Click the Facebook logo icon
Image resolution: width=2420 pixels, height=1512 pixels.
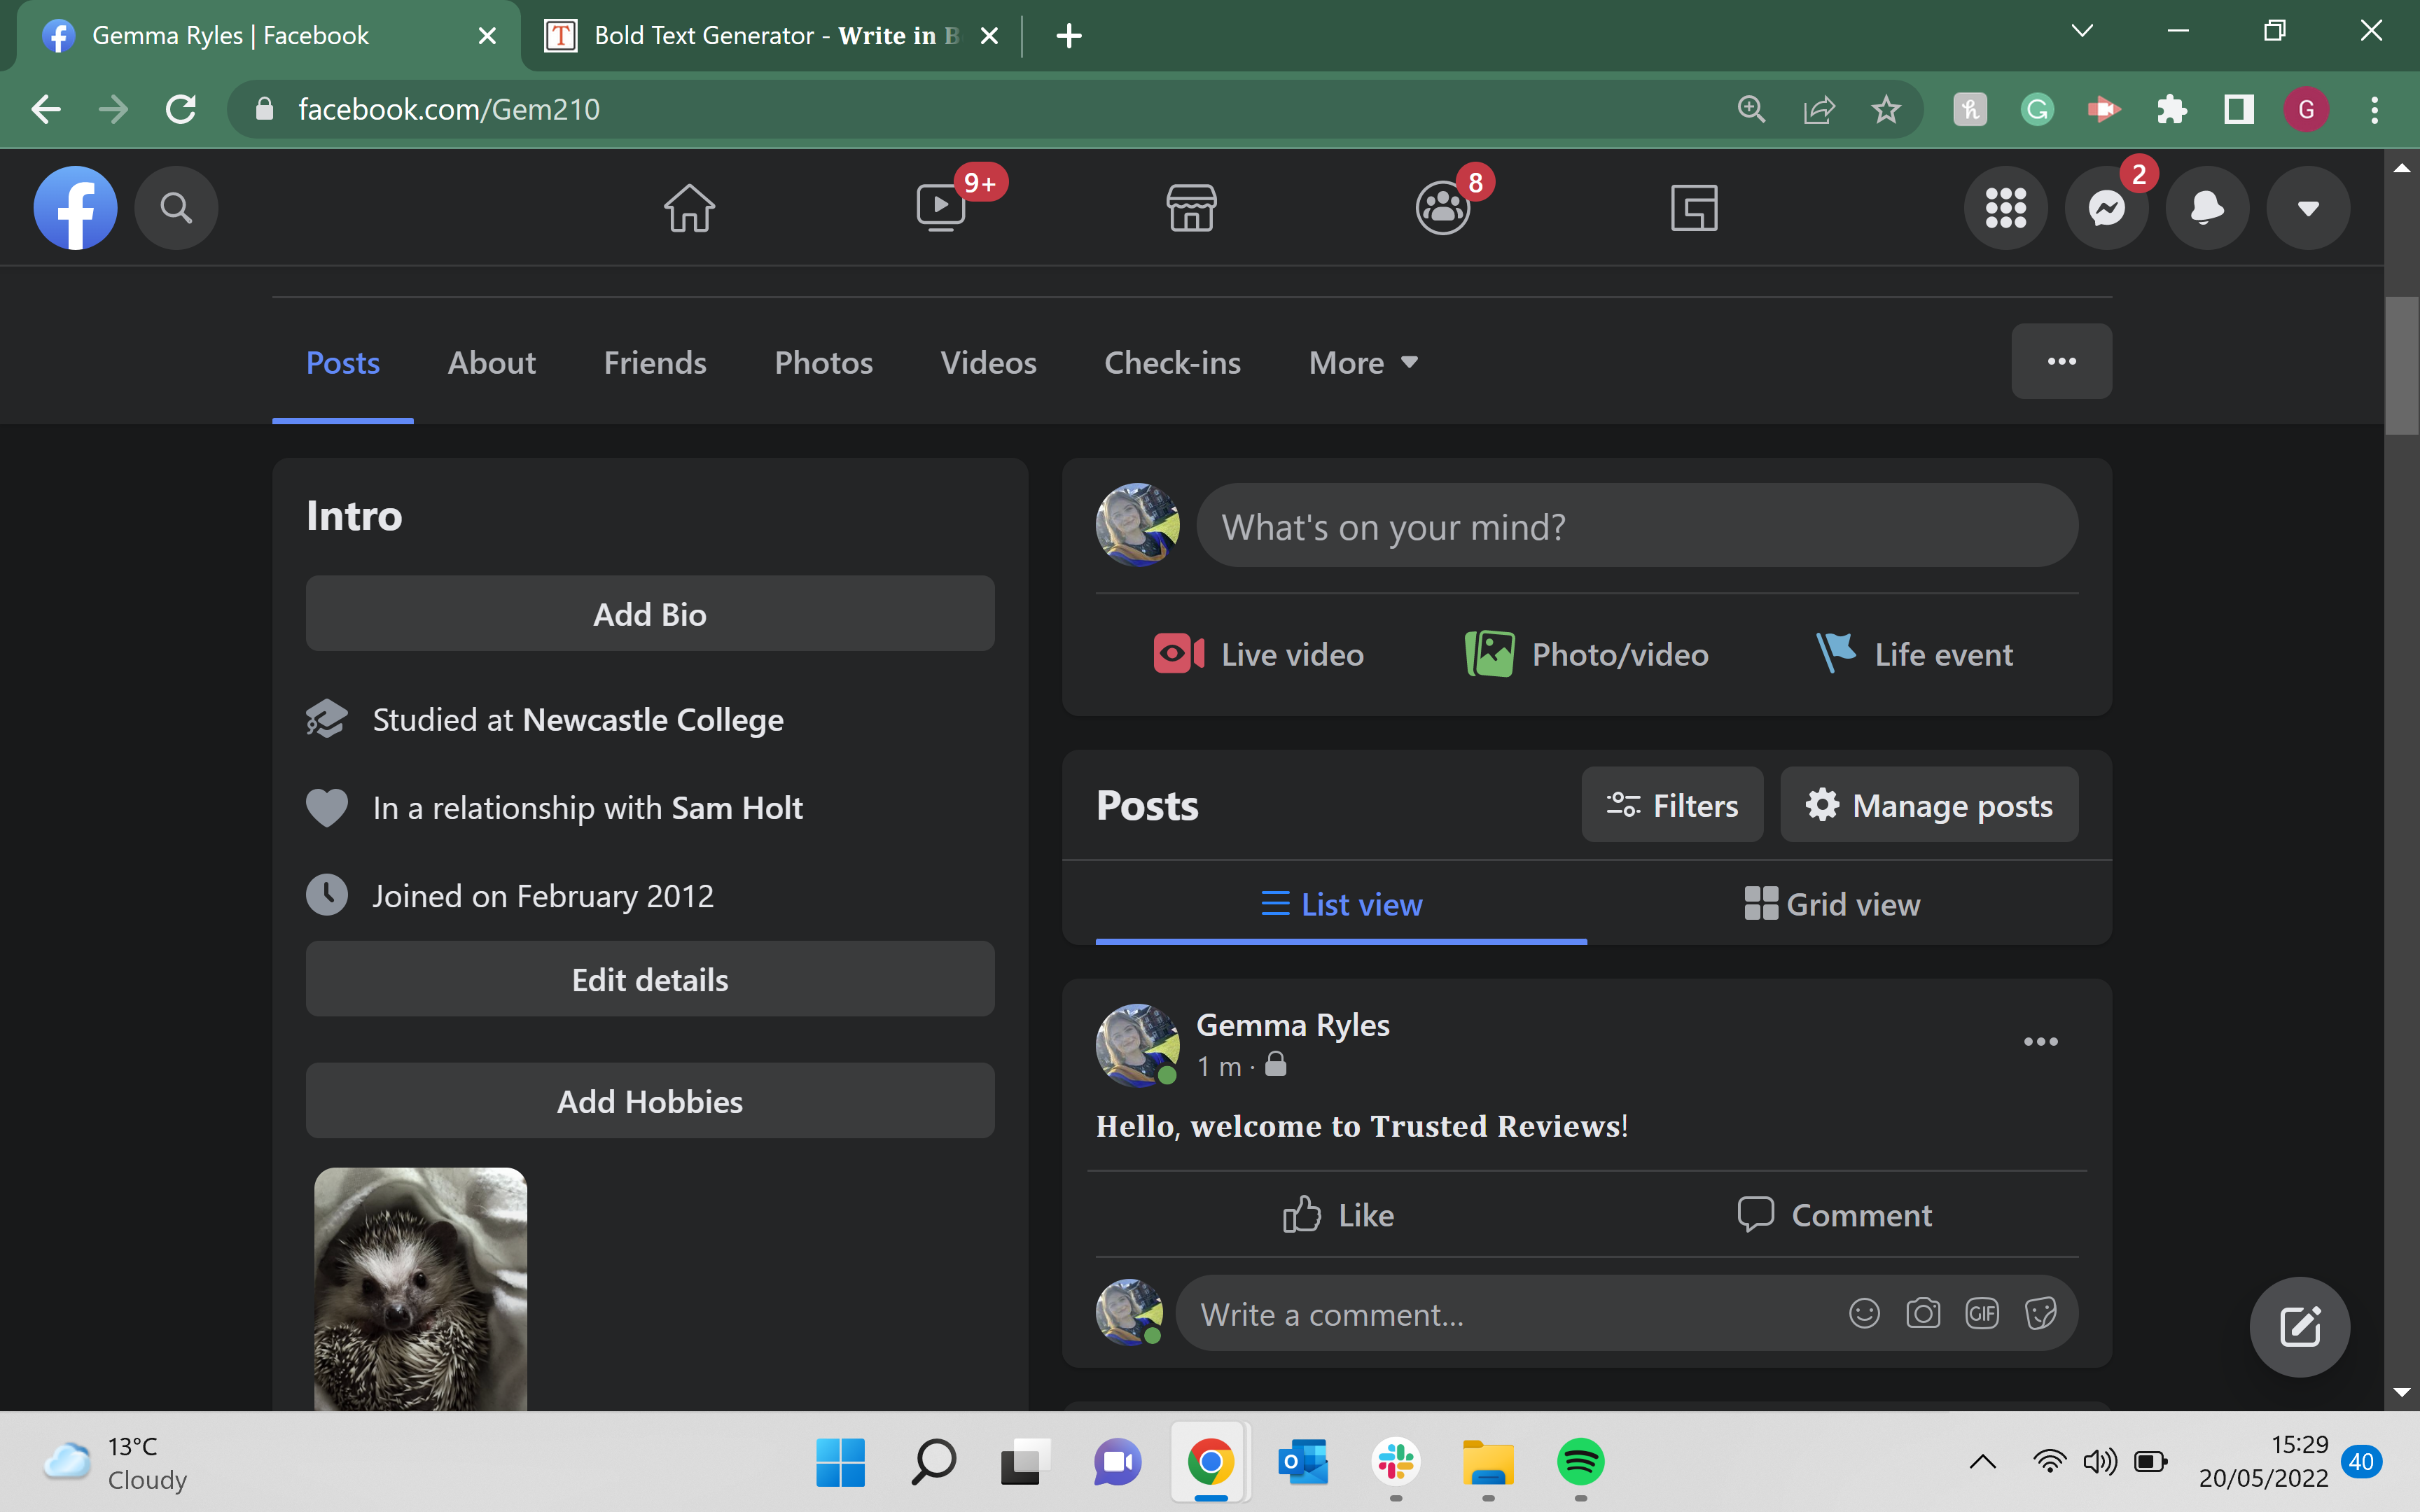75,208
